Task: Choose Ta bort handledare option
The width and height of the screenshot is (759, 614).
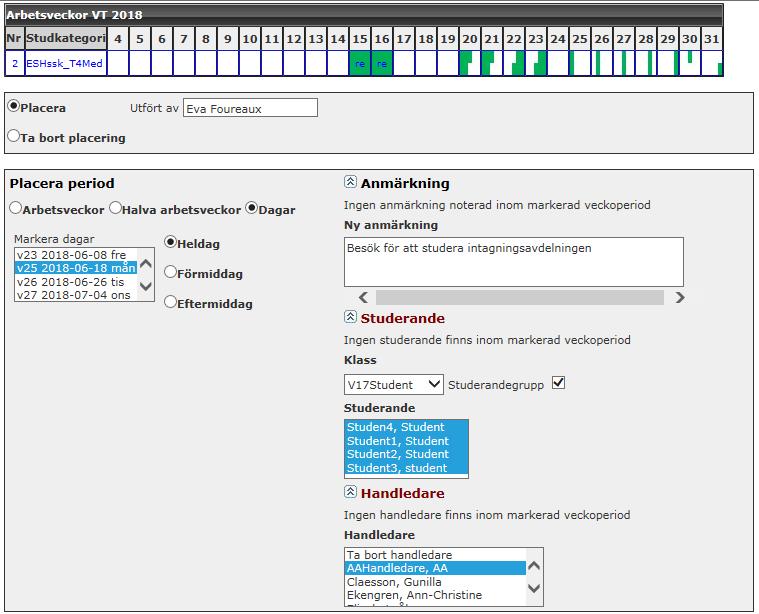Action: pyautogui.click(x=436, y=555)
